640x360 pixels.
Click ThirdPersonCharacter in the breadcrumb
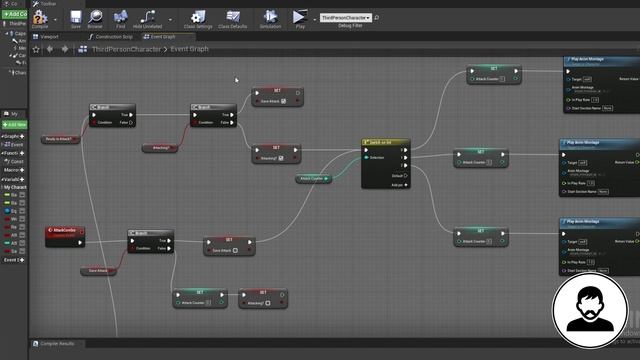coord(126,49)
